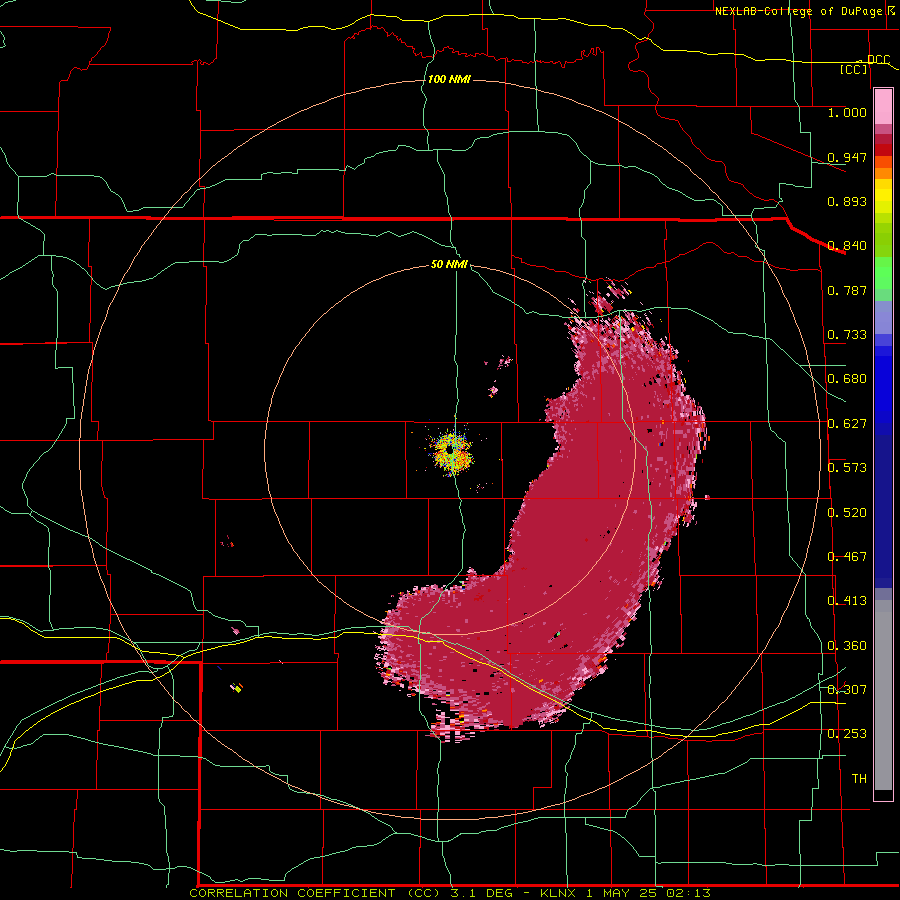
Task: Click the 0.413 legend value
Action: click(847, 601)
